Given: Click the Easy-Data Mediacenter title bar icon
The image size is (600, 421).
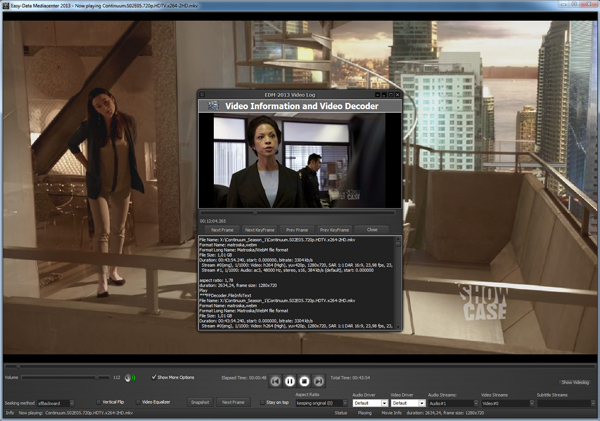Looking at the screenshot, I should (6, 6).
